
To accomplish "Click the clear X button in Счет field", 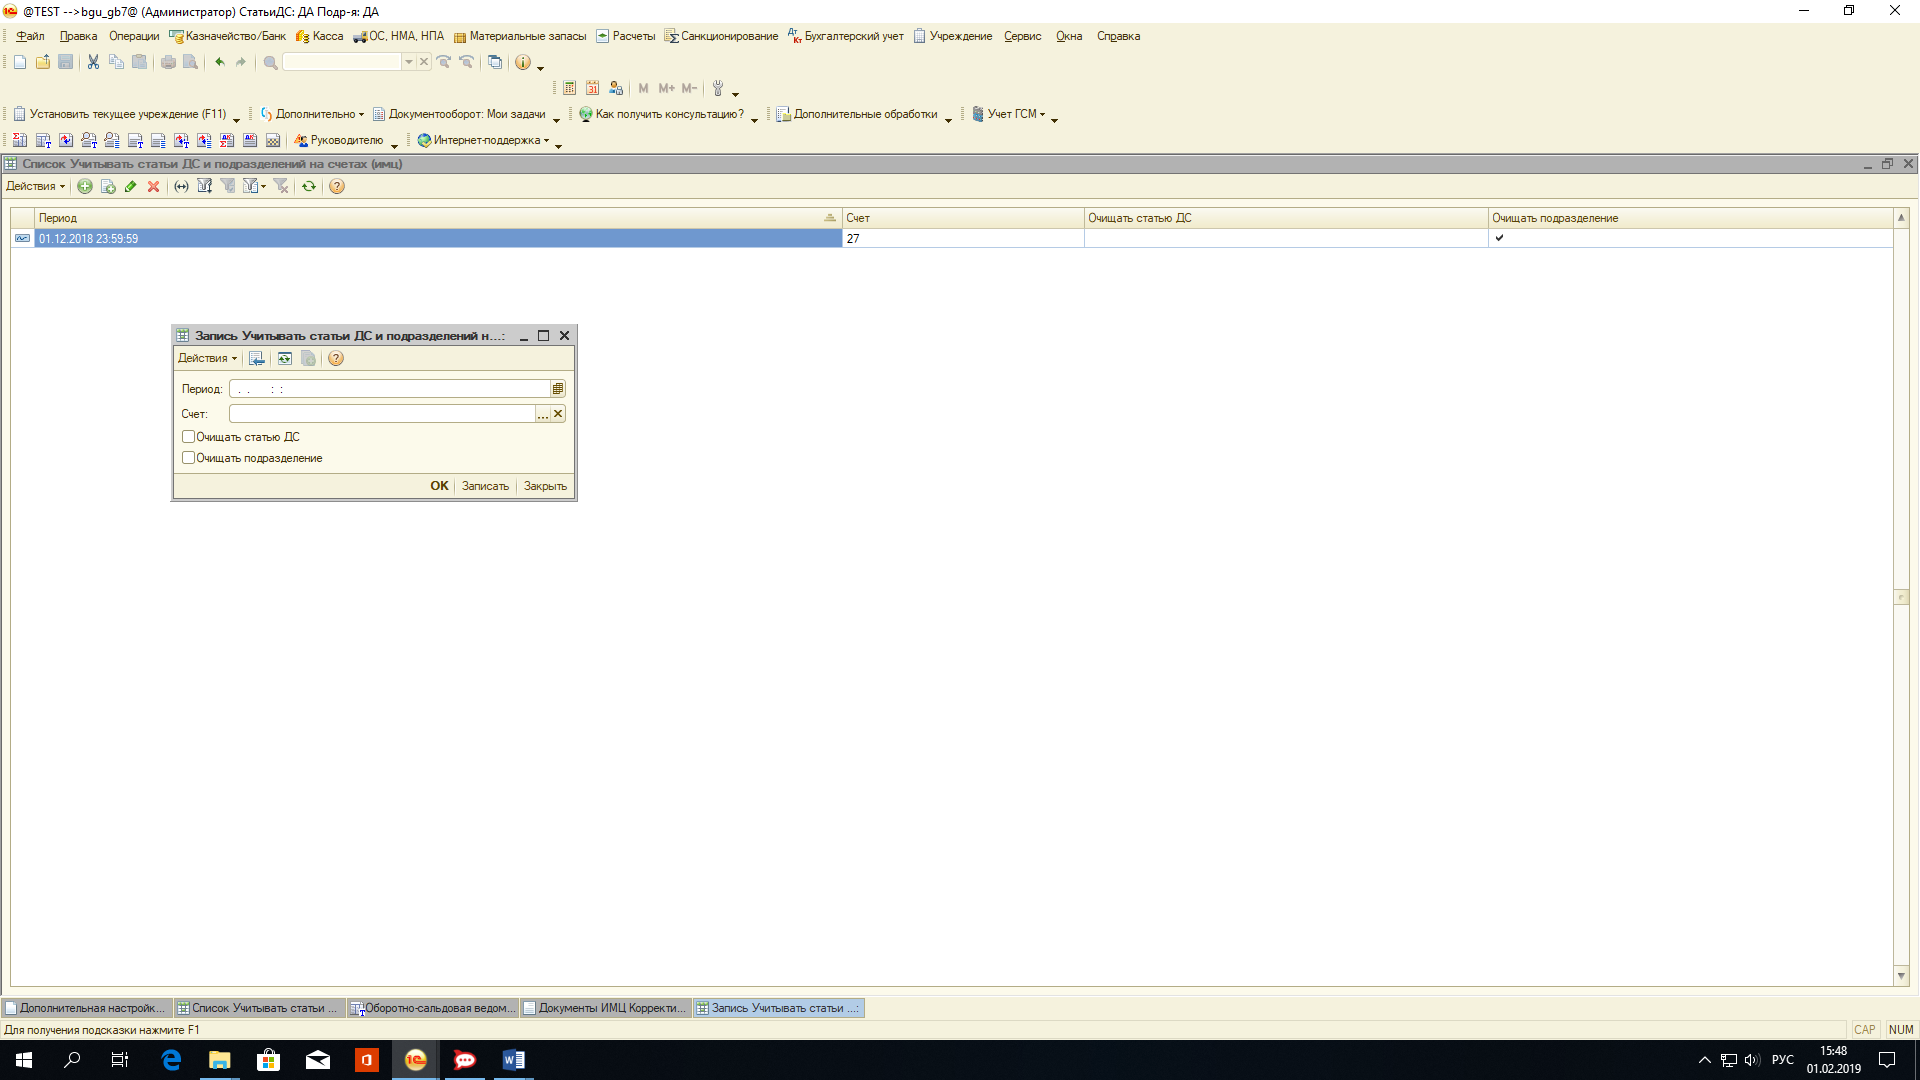I will [558, 414].
